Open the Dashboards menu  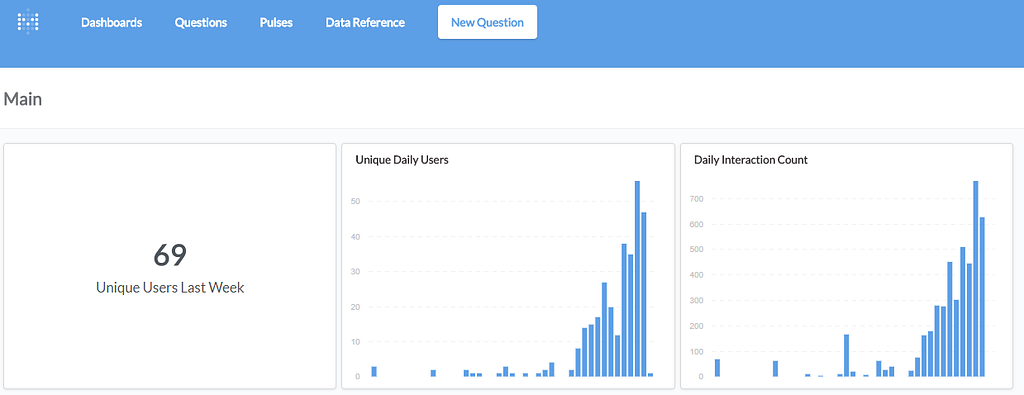pyautogui.click(x=112, y=22)
